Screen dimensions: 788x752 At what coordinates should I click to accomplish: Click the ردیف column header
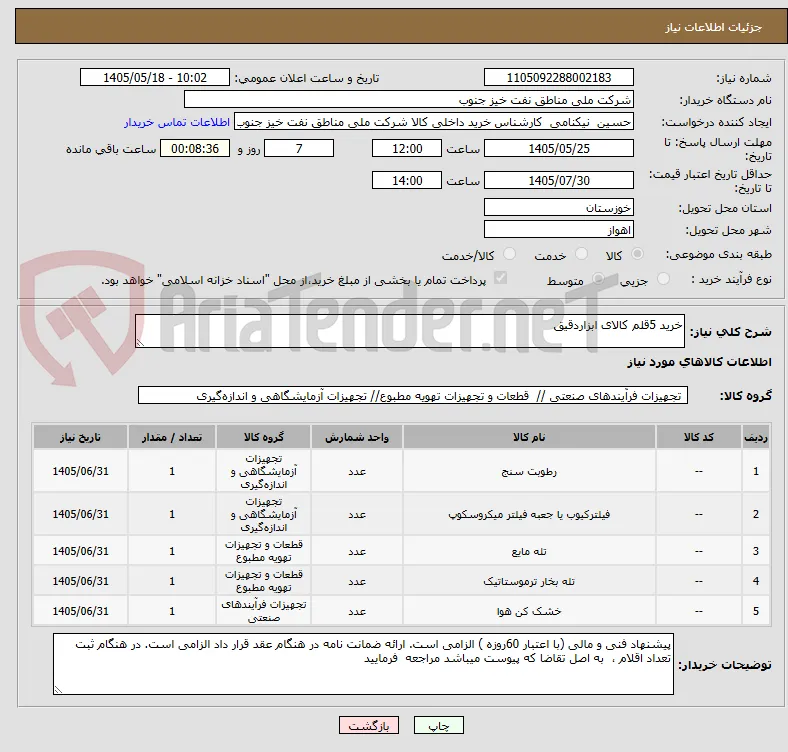tap(755, 437)
